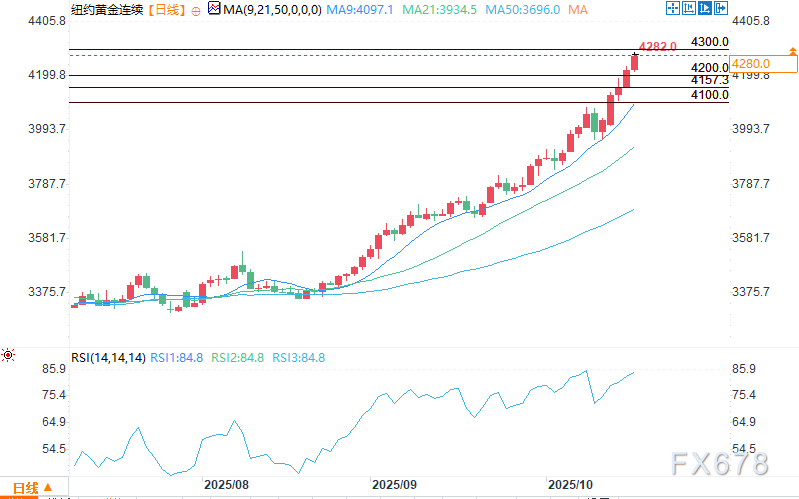
Task: Select the 日线 tab at bottom left
Action: (24, 489)
